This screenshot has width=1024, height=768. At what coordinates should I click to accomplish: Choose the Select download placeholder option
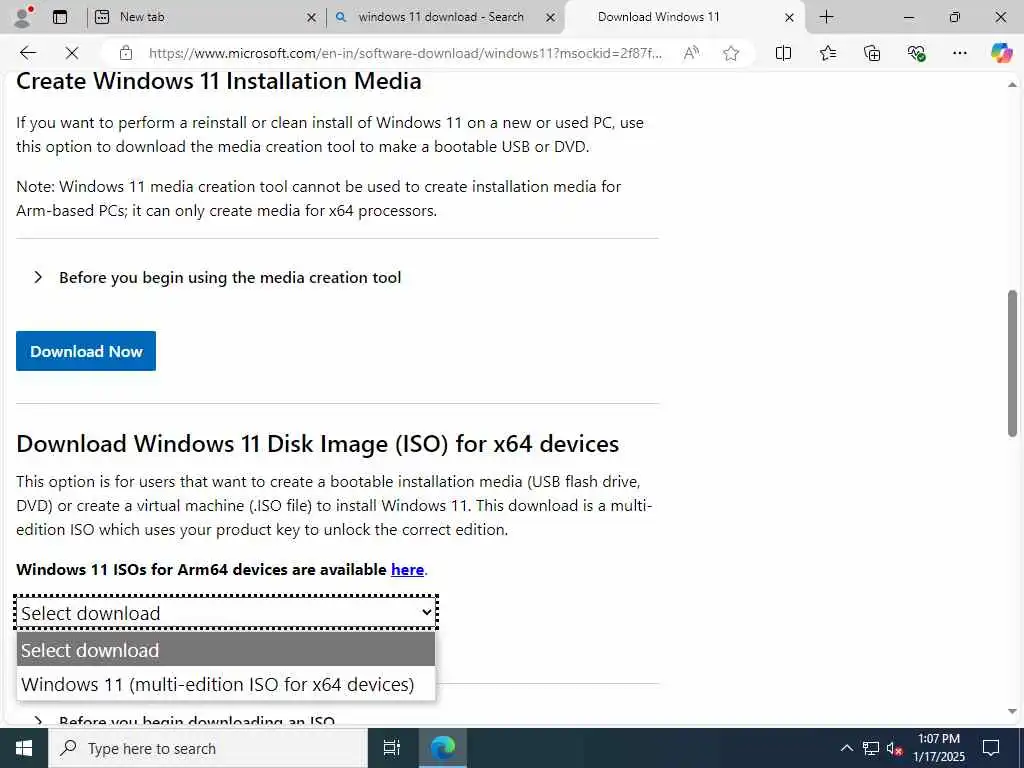pos(226,650)
